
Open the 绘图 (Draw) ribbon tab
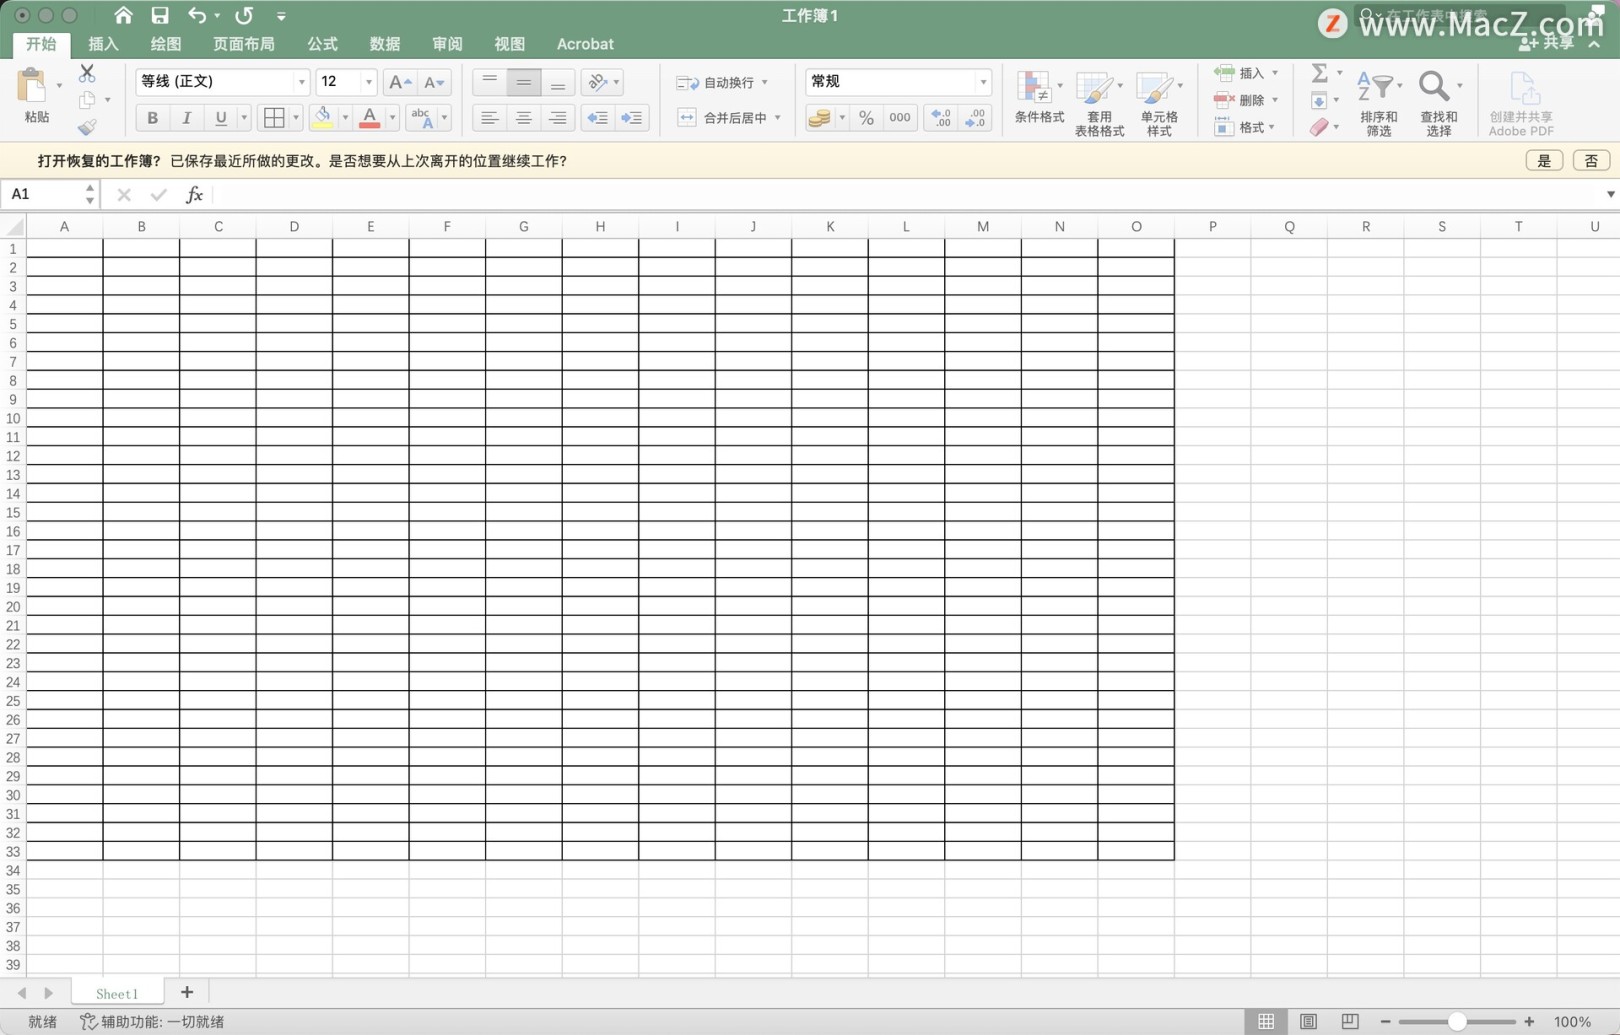[x=166, y=44]
